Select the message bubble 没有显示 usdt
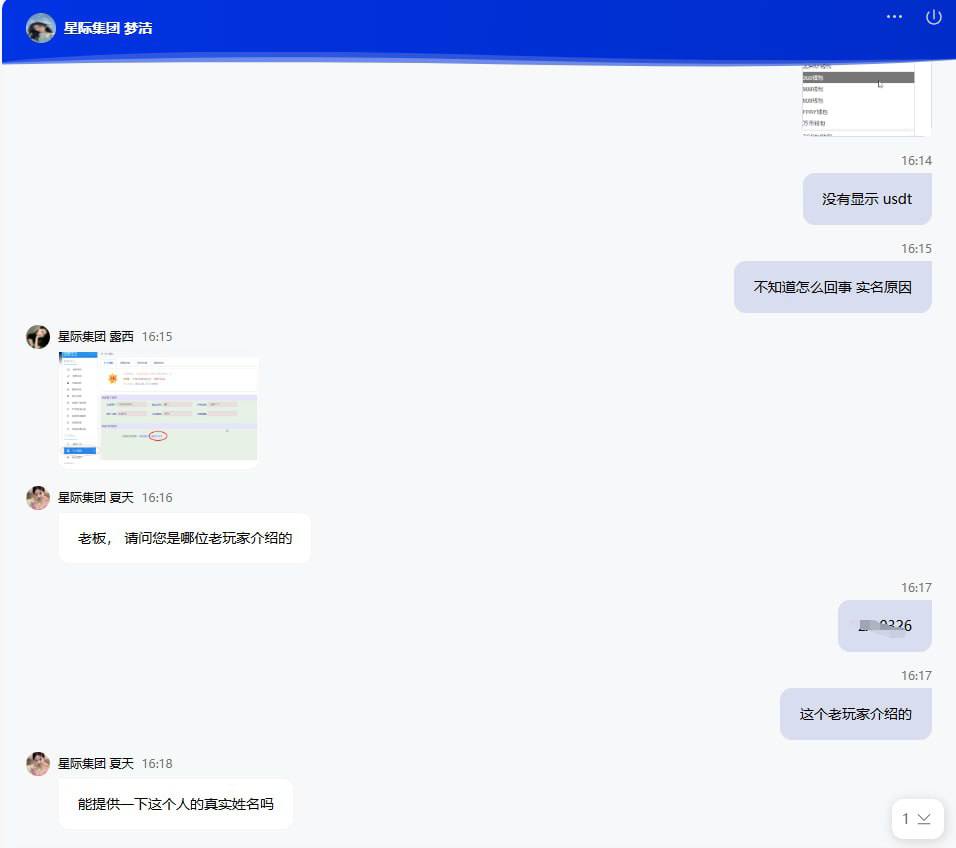The width and height of the screenshot is (956, 848). (x=867, y=199)
